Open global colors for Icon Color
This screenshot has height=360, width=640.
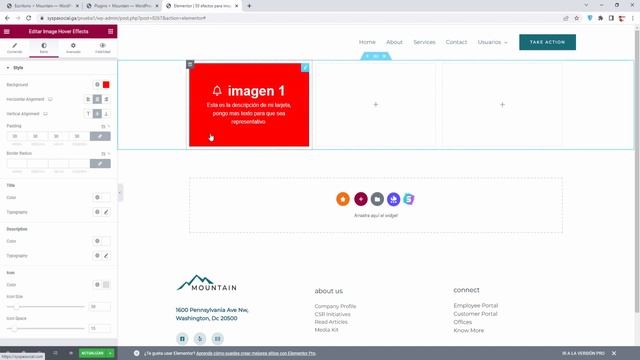(97, 284)
